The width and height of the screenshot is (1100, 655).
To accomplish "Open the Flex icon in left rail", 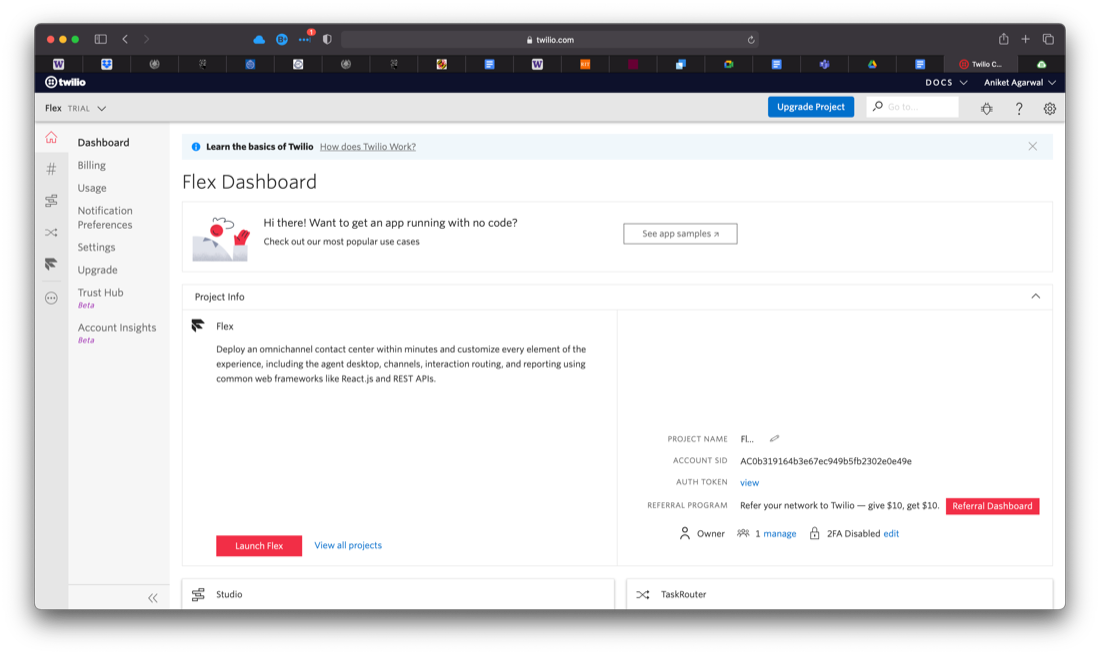I will pos(51,264).
